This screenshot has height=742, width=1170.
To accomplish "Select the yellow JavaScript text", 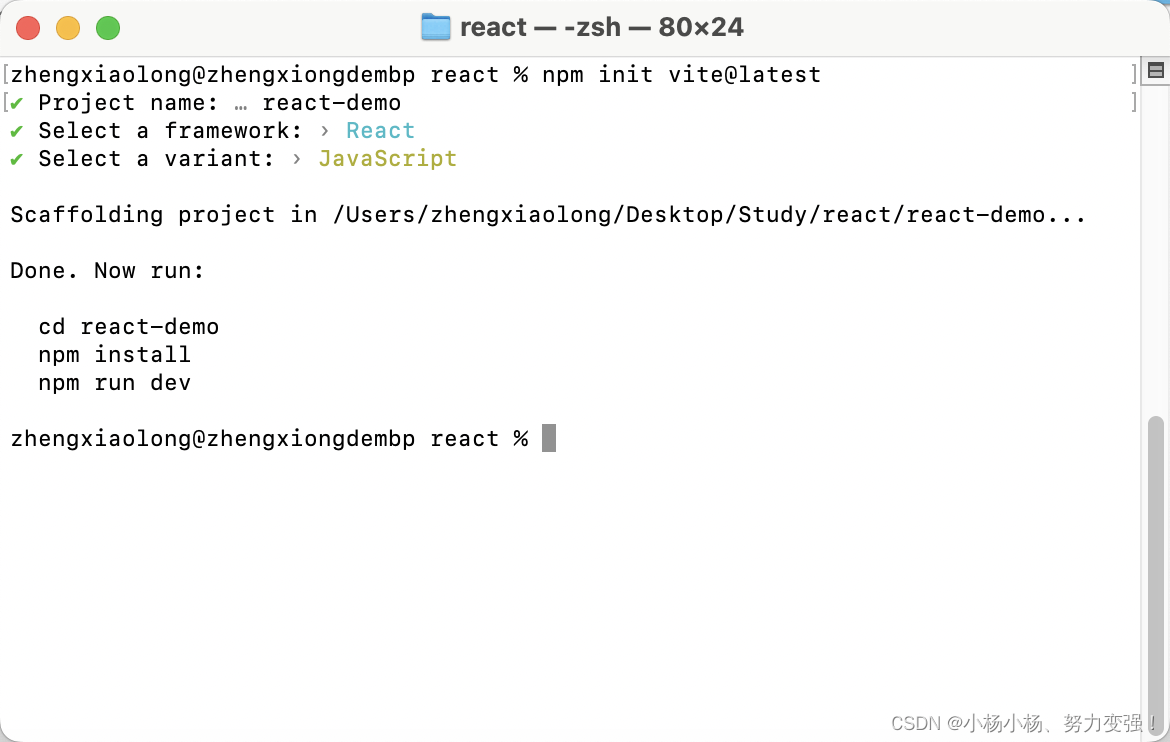I will (x=388, y=158).
